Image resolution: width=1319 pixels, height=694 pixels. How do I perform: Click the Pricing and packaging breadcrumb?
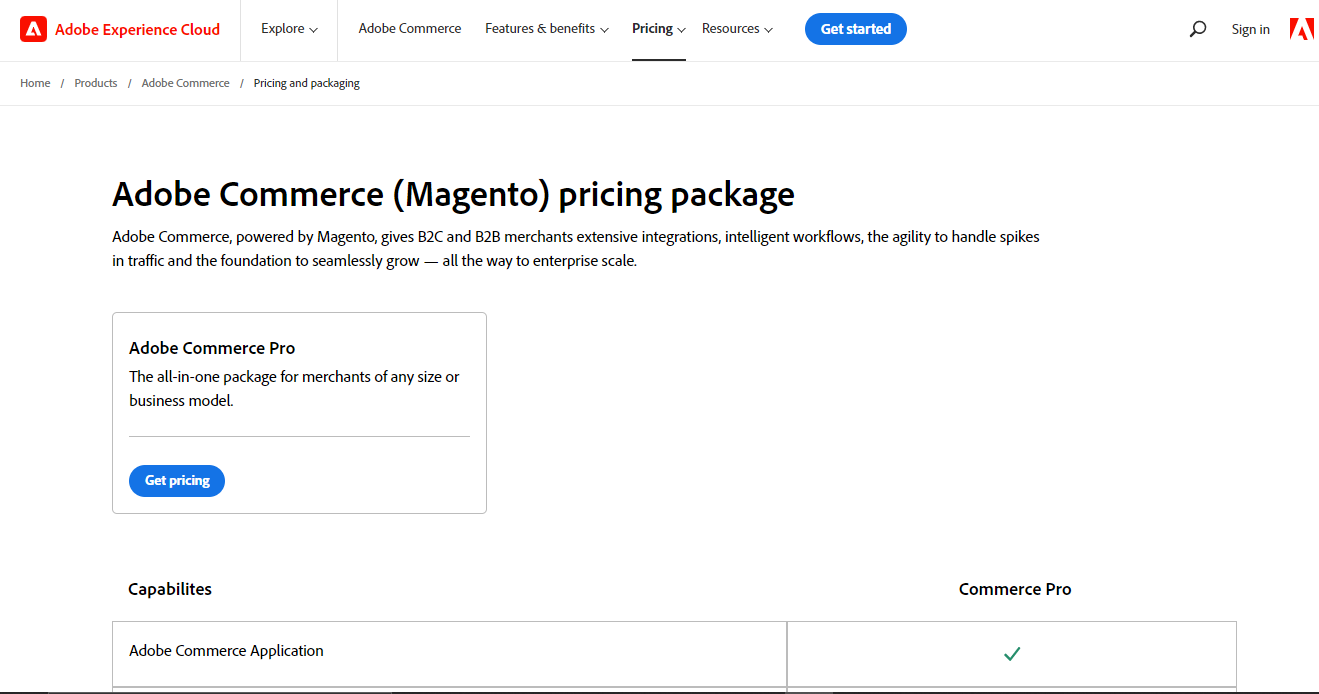point(306,83)
